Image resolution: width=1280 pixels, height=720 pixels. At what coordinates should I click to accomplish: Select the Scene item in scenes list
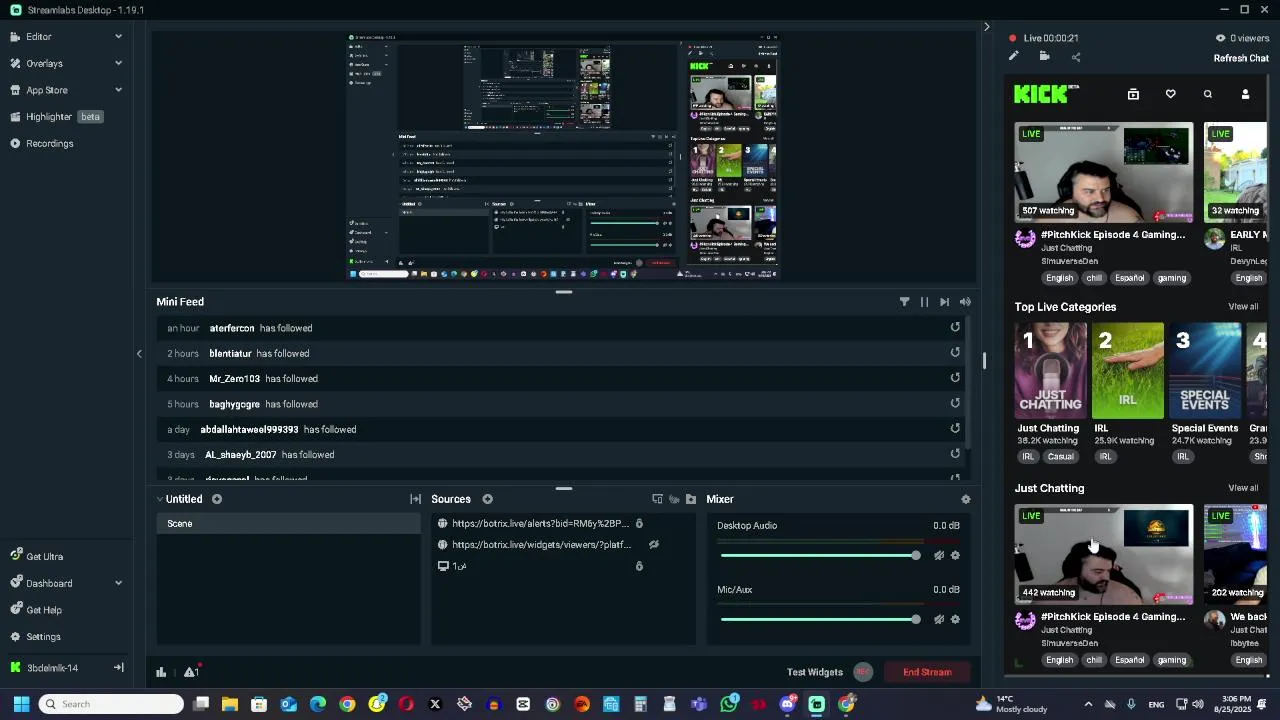pyautogui.click(x=288, y=523)
